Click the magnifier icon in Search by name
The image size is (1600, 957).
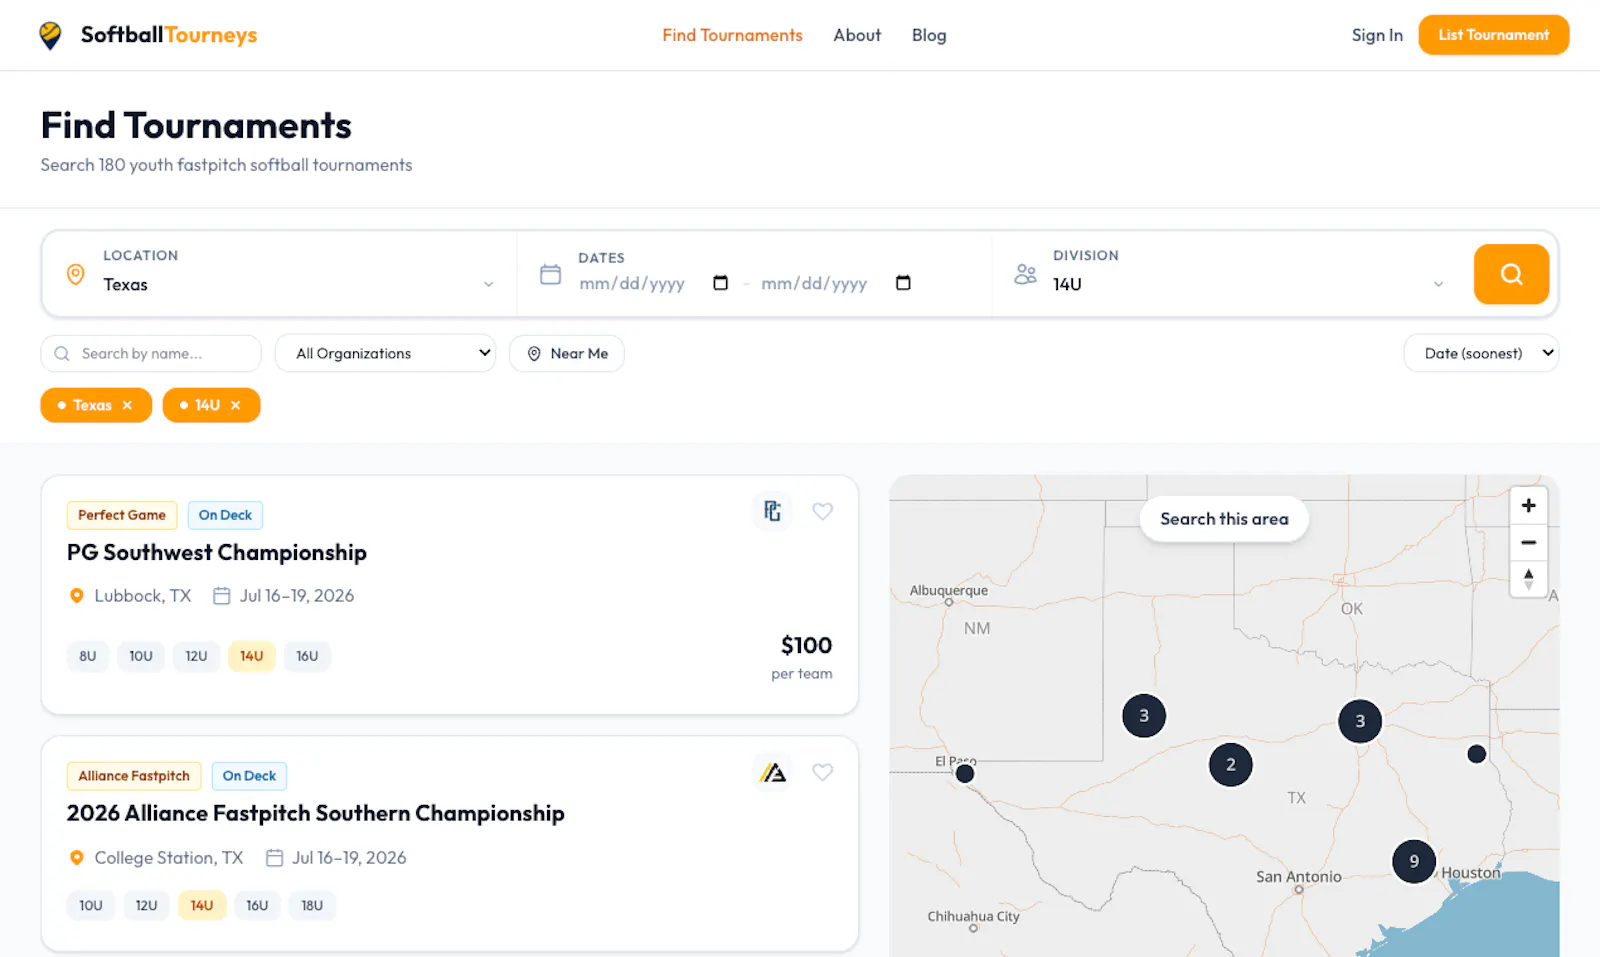(62, 353)
